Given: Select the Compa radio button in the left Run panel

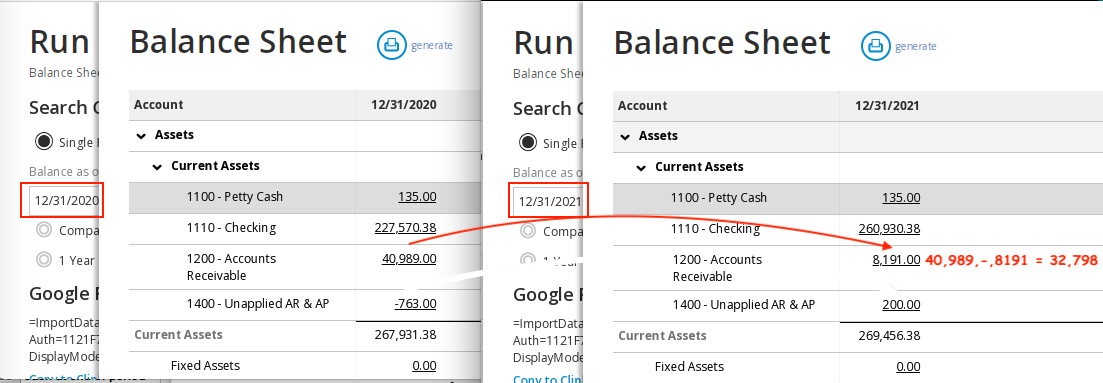Looking at the screenshot, I should 44,230.
